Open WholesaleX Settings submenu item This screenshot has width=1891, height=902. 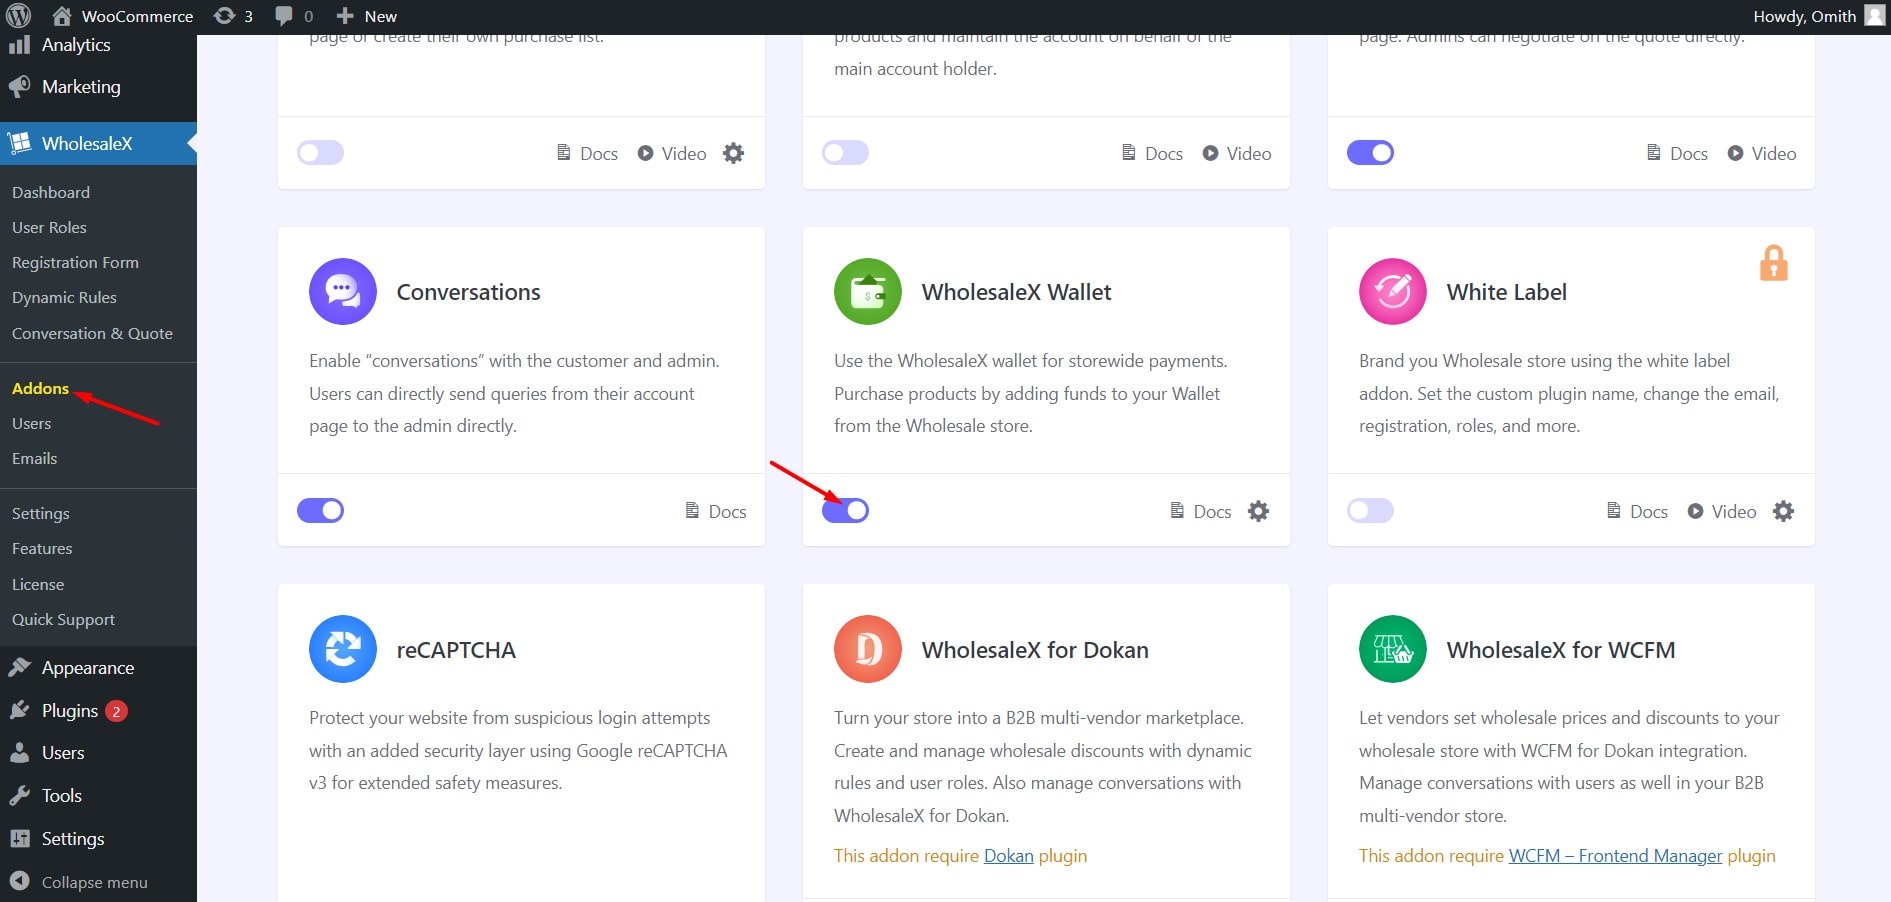[x=40, y=513]
